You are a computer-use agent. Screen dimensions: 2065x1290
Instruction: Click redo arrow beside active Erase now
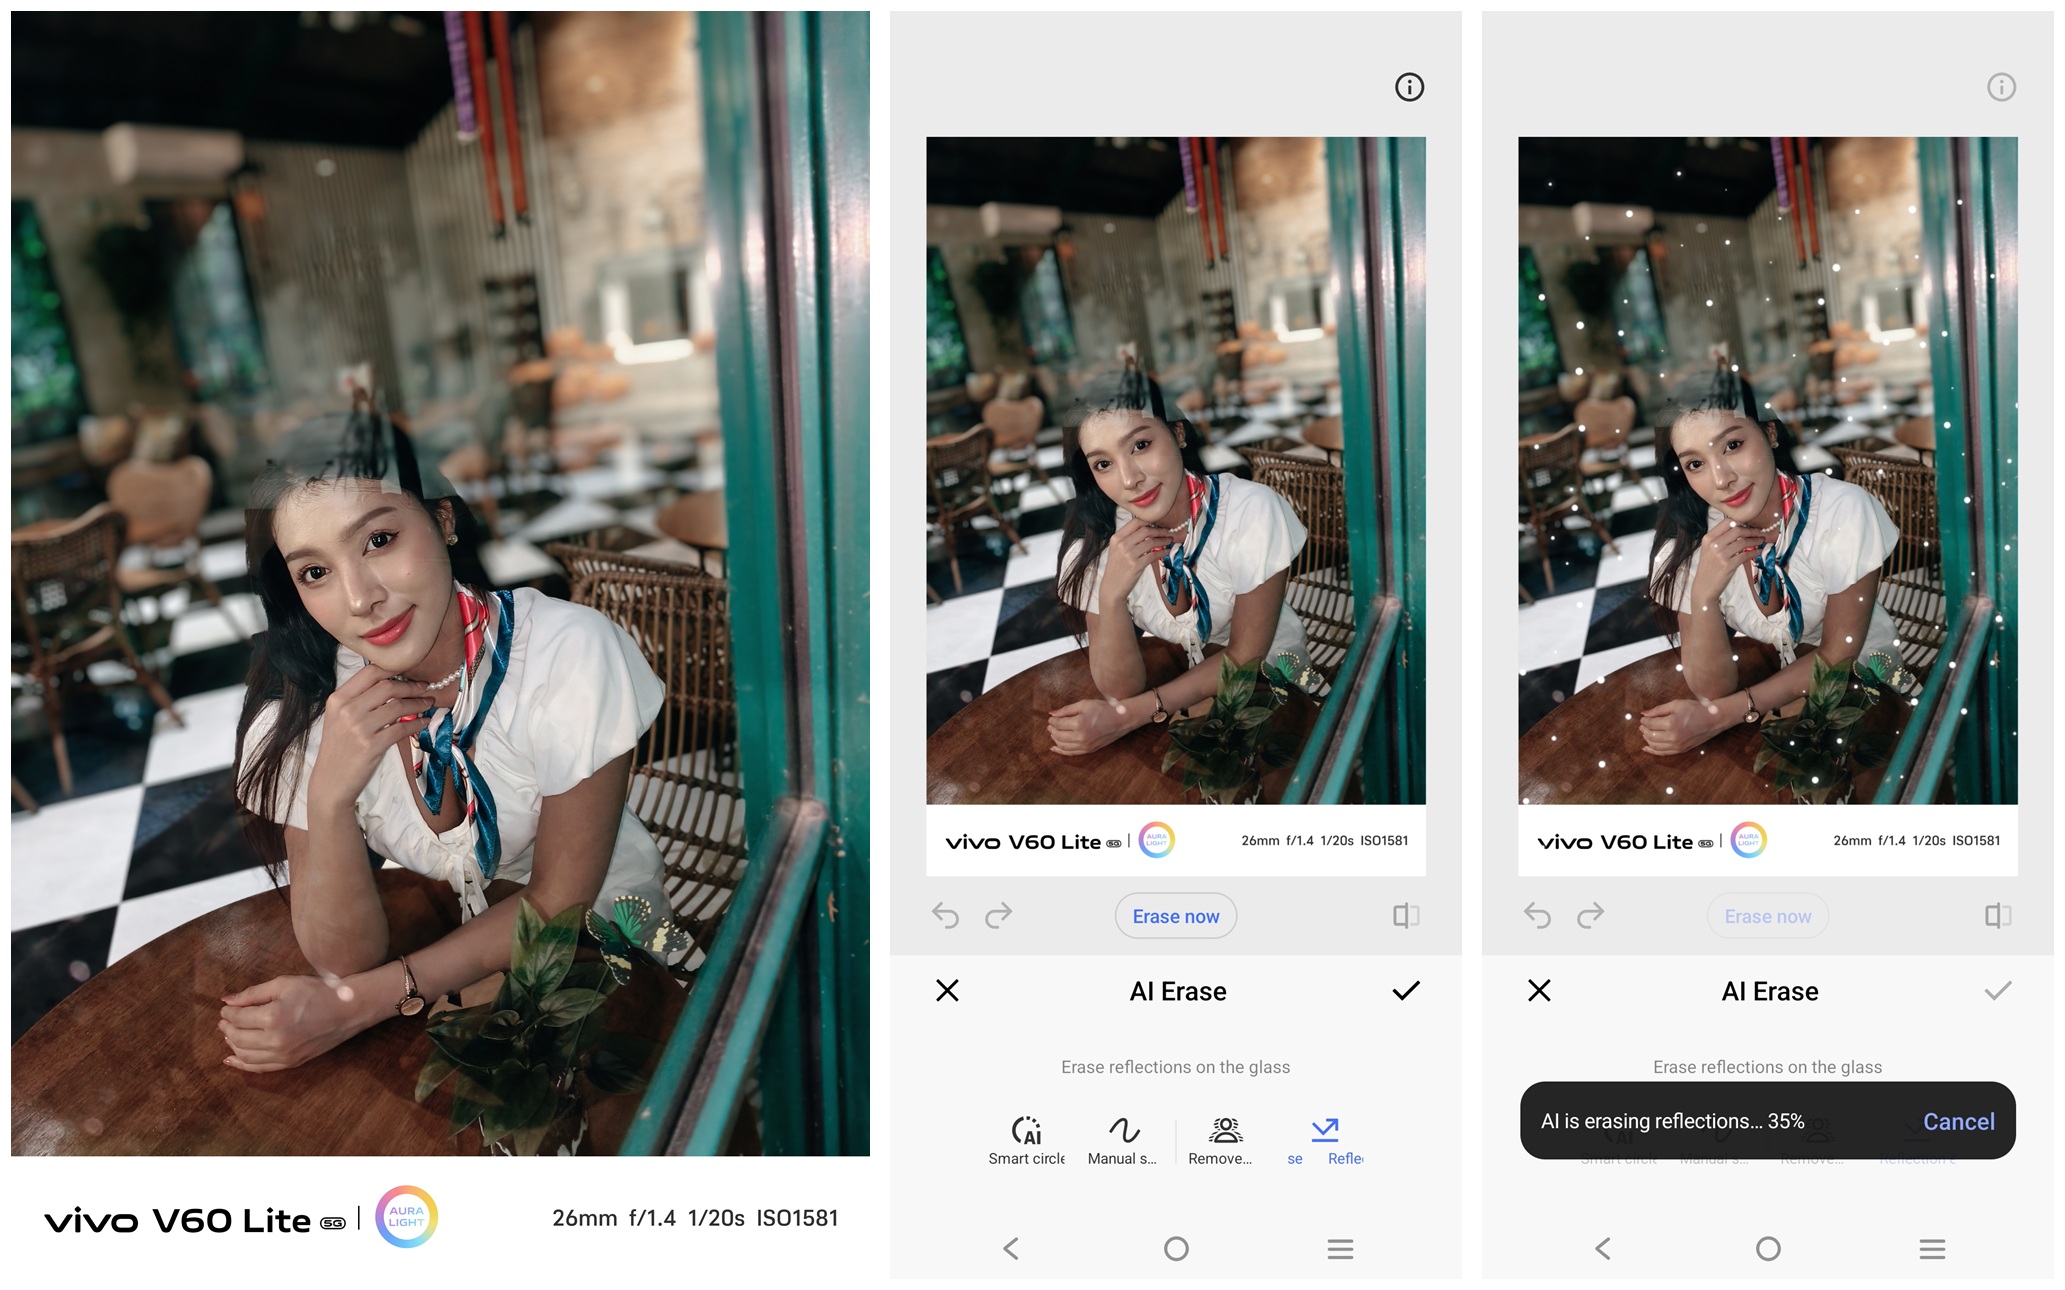click(x=998, y=915)
